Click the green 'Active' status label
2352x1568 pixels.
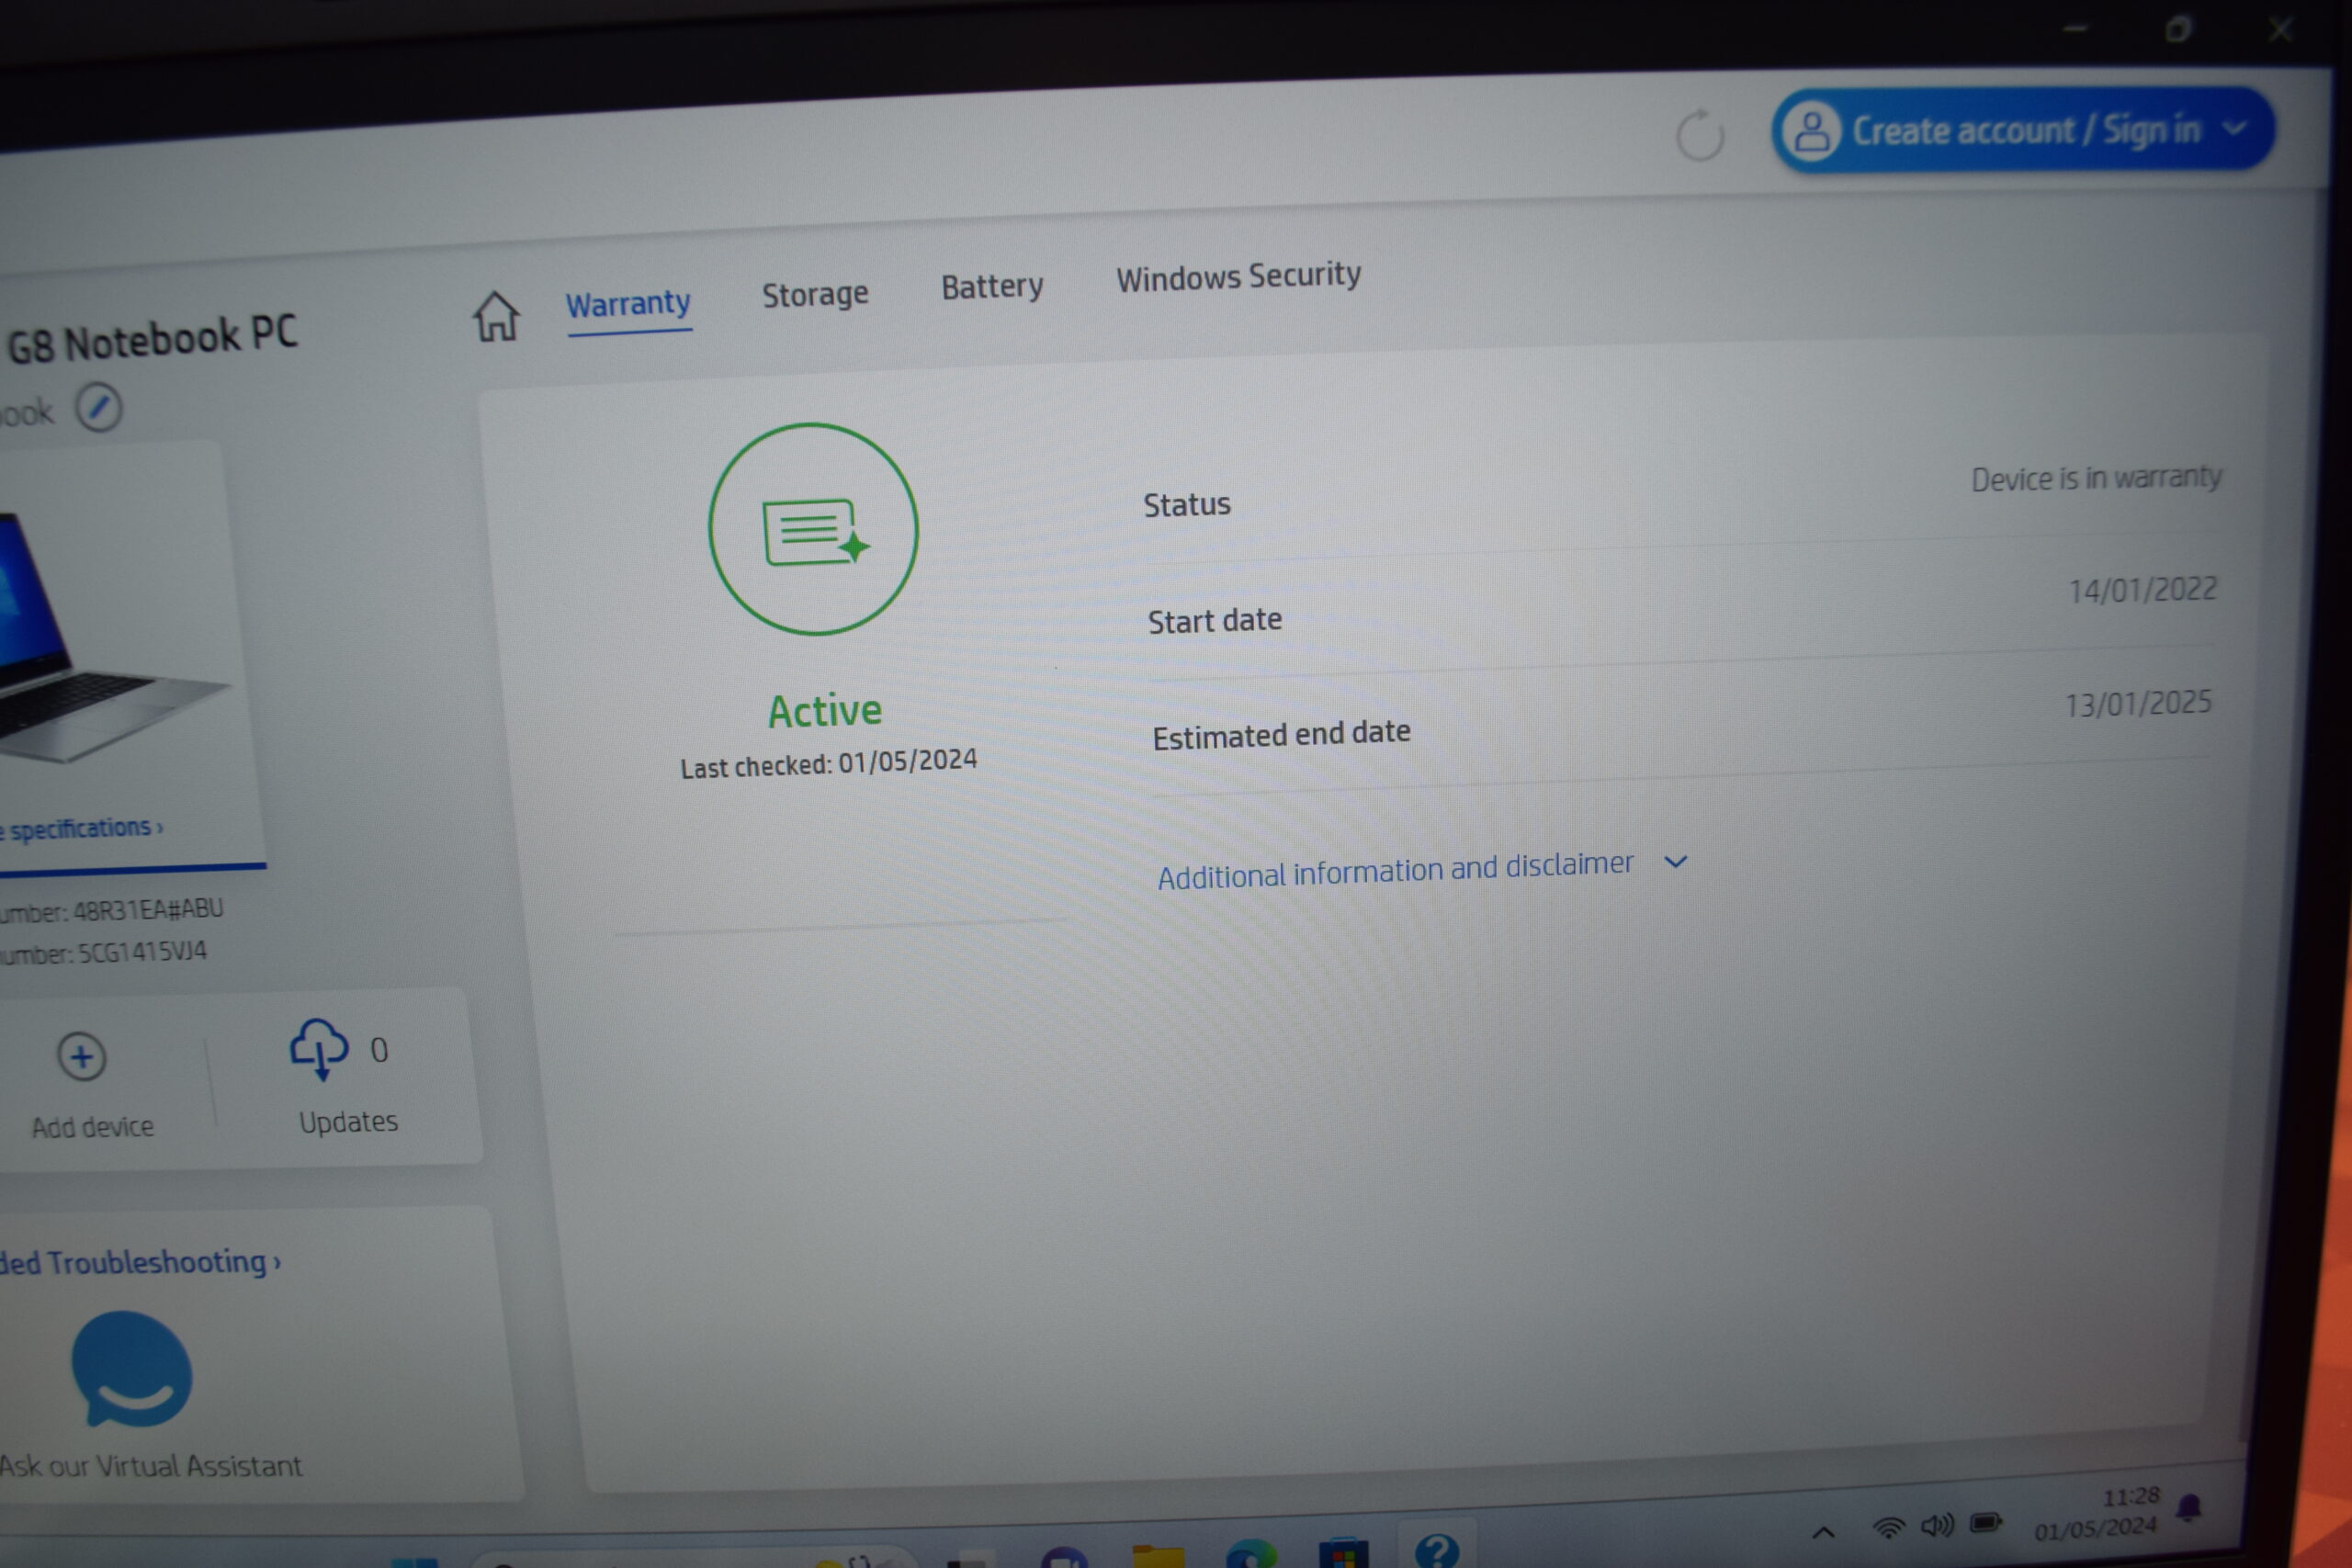pos(825,711)
